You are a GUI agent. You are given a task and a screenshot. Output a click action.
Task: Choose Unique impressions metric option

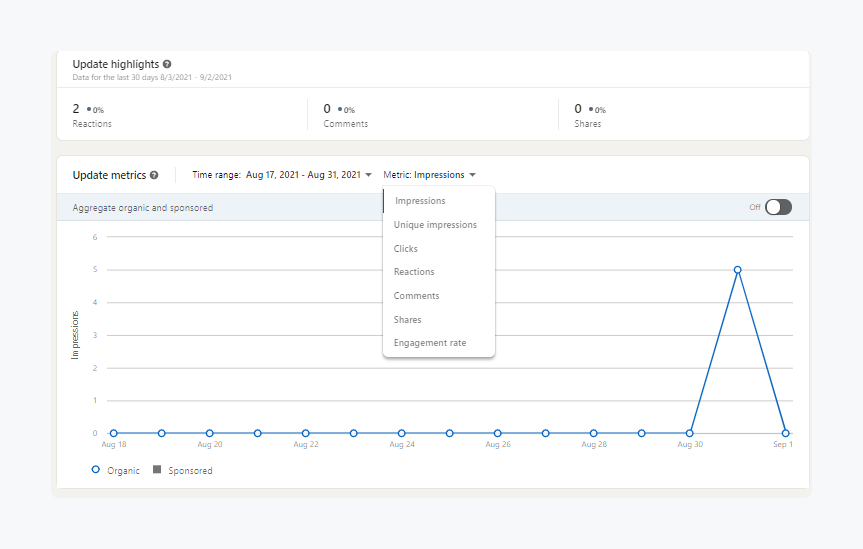point(435,225)
